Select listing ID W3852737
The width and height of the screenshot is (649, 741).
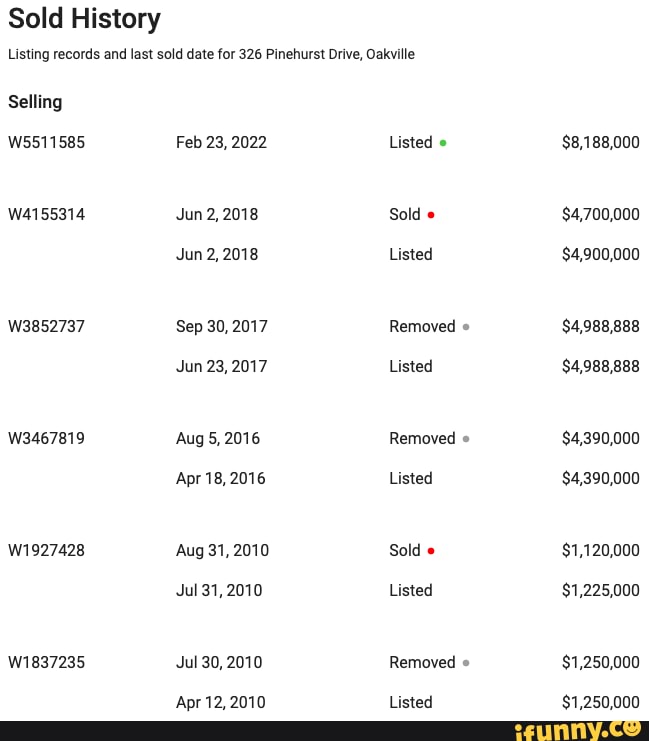pos(46,327)
